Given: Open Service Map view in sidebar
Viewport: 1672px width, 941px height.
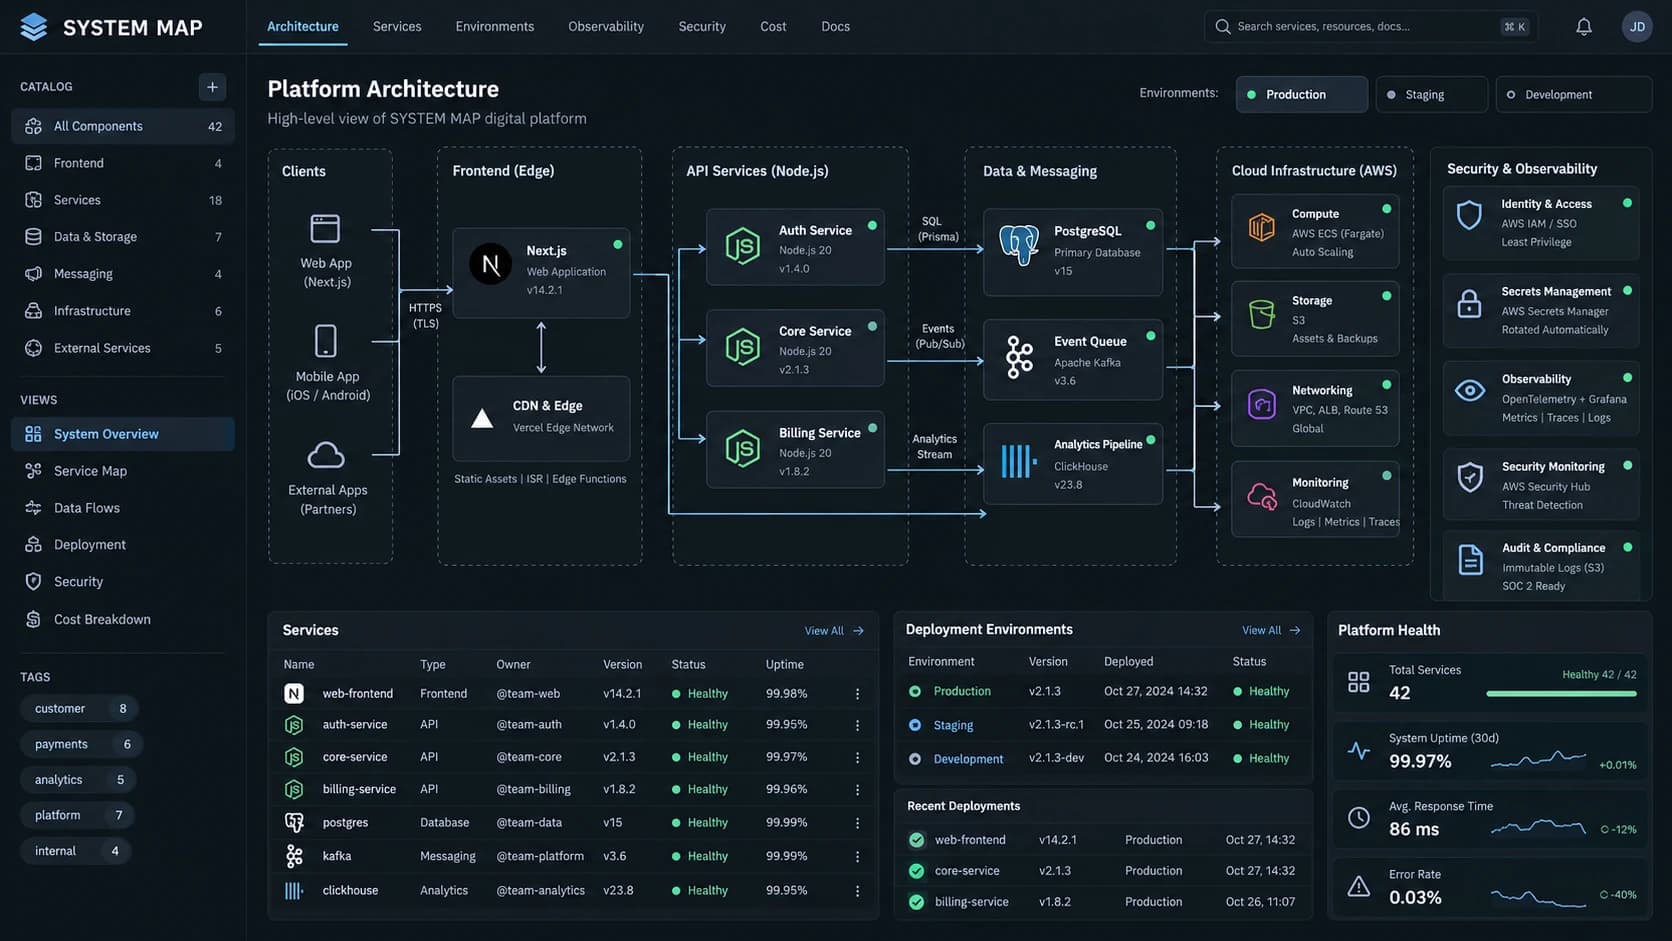Looking at the screenshot, I should pos(123,471).
